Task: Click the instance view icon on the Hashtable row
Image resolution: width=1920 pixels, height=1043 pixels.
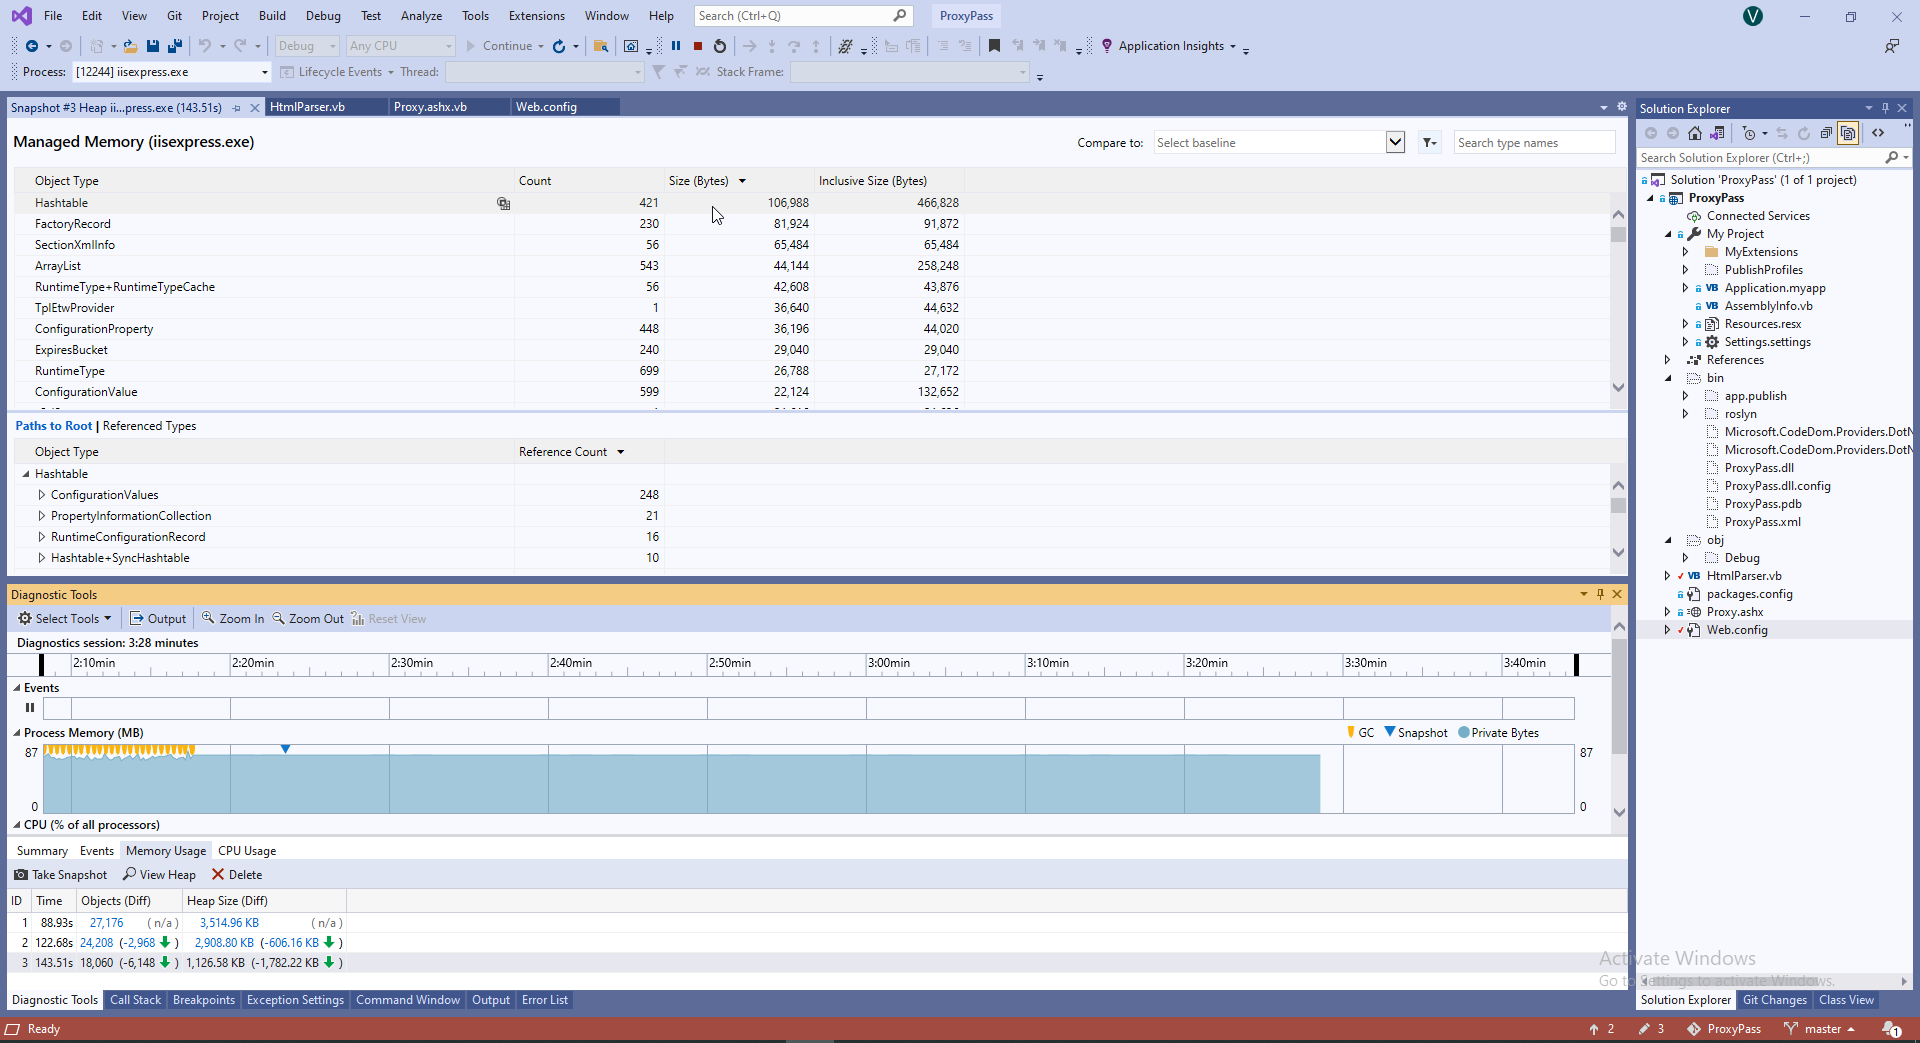Action: tap(504, 203)
